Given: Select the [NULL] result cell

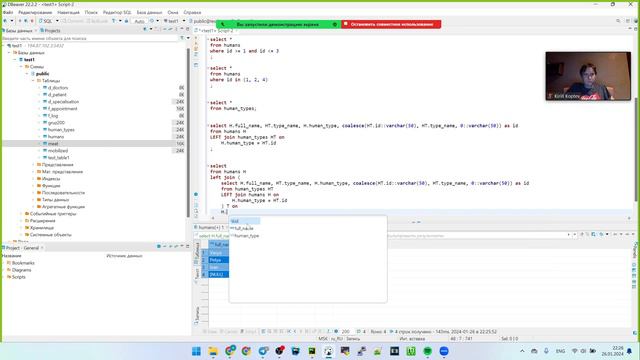Looking at the screenshot, I should pos(219,274).
